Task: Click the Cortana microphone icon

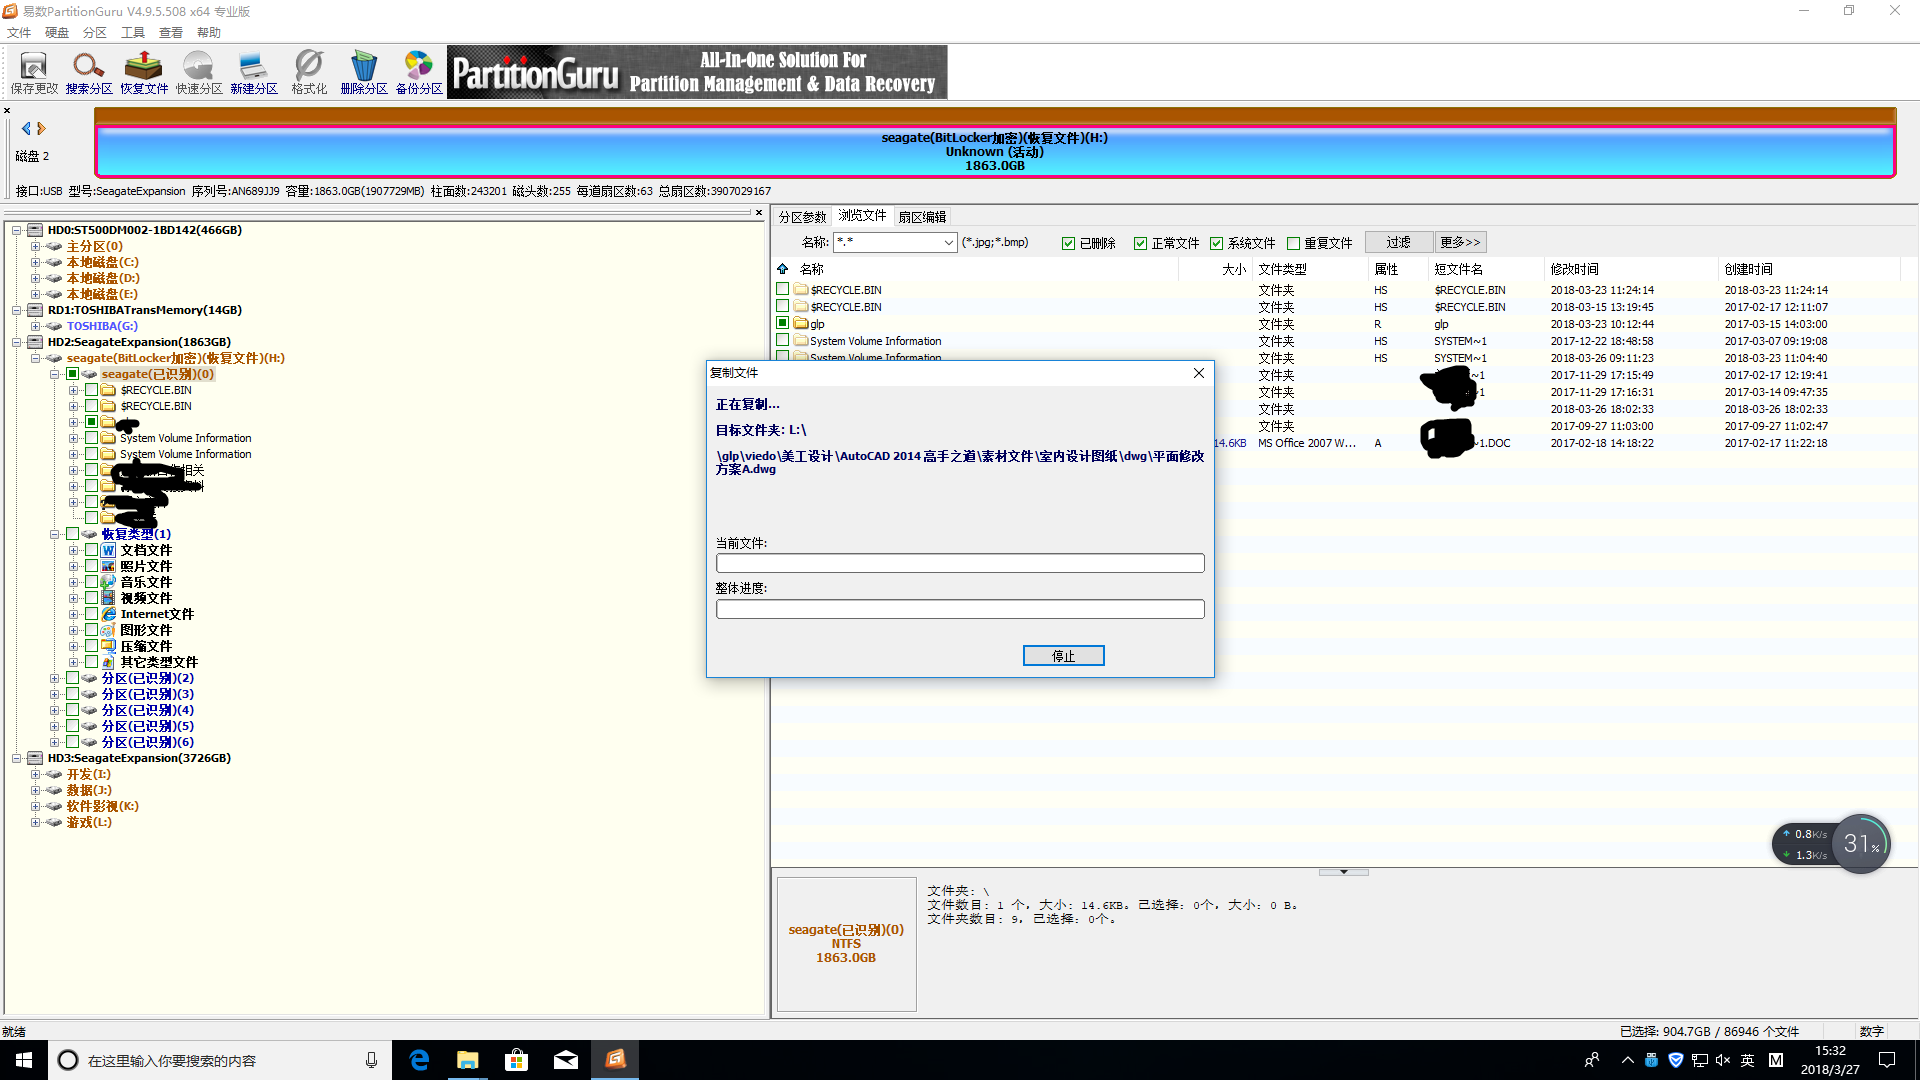Action: click(x=371, y=1060)
